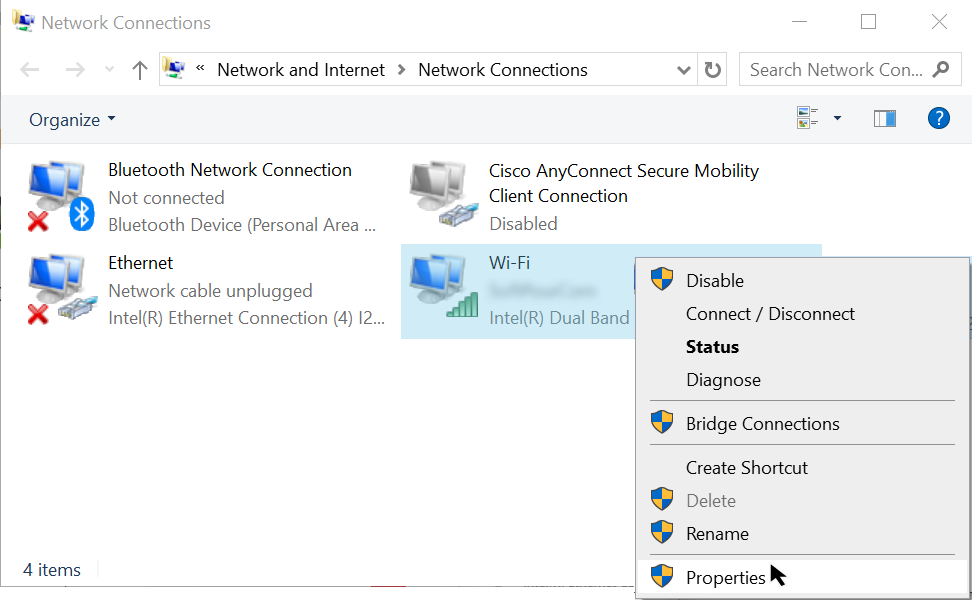Open the Organize dropdown menu

click(72, 119)
